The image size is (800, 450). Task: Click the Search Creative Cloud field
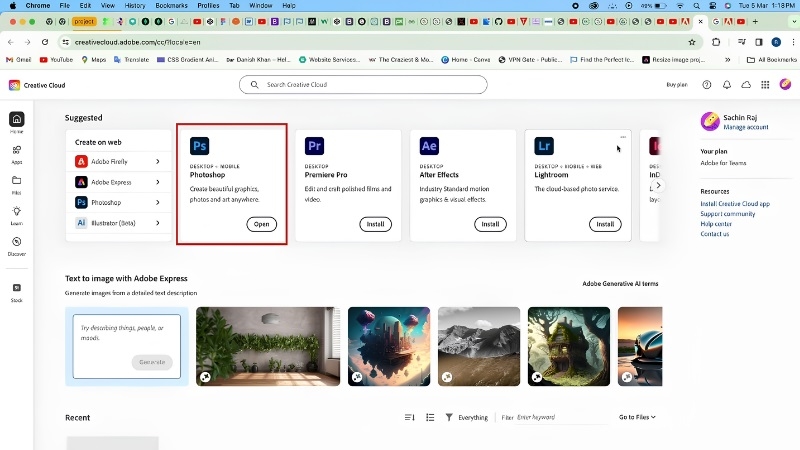(363, 85)
